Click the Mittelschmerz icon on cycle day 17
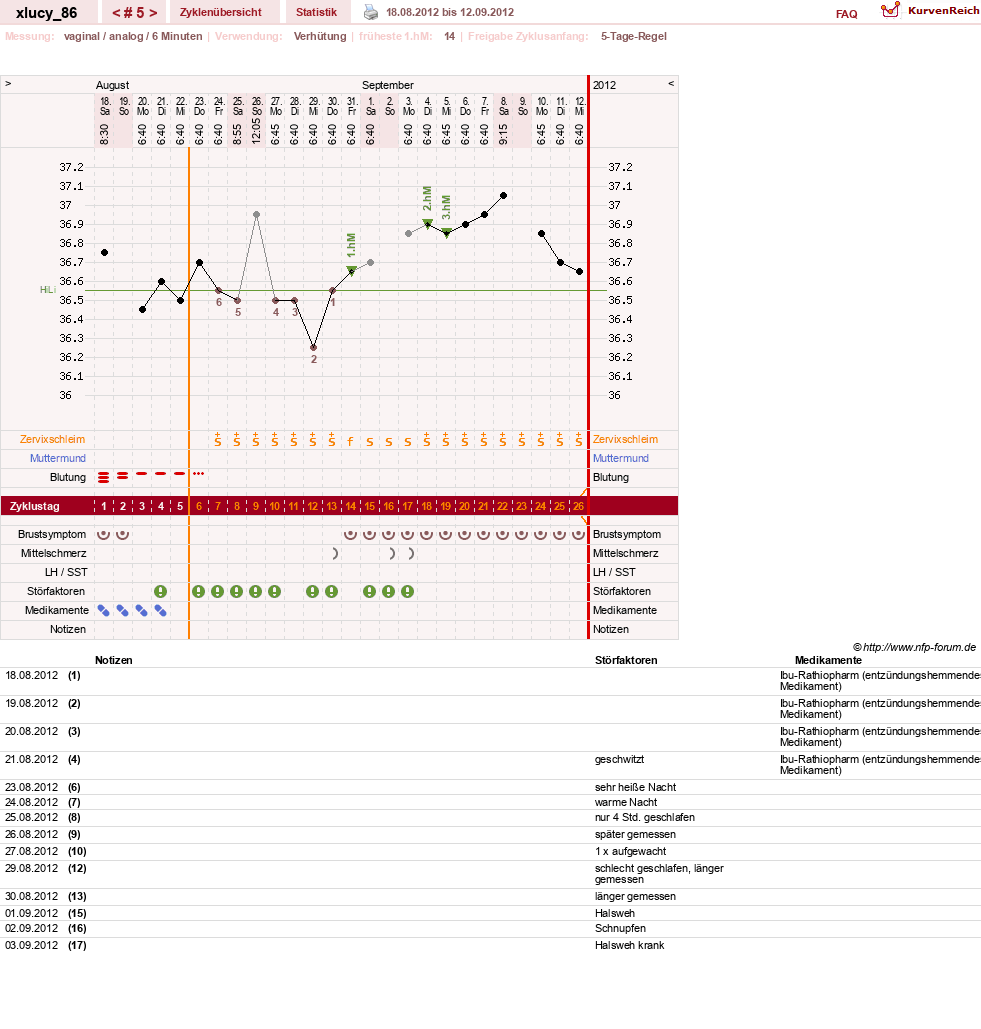Image resolution: width=981 pixels, height=1029 pixels. click(x=411, y=553)
